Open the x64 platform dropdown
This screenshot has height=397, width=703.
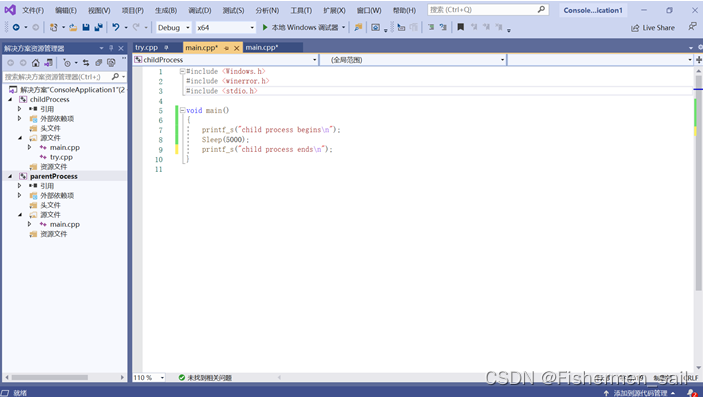click(226, 27)
